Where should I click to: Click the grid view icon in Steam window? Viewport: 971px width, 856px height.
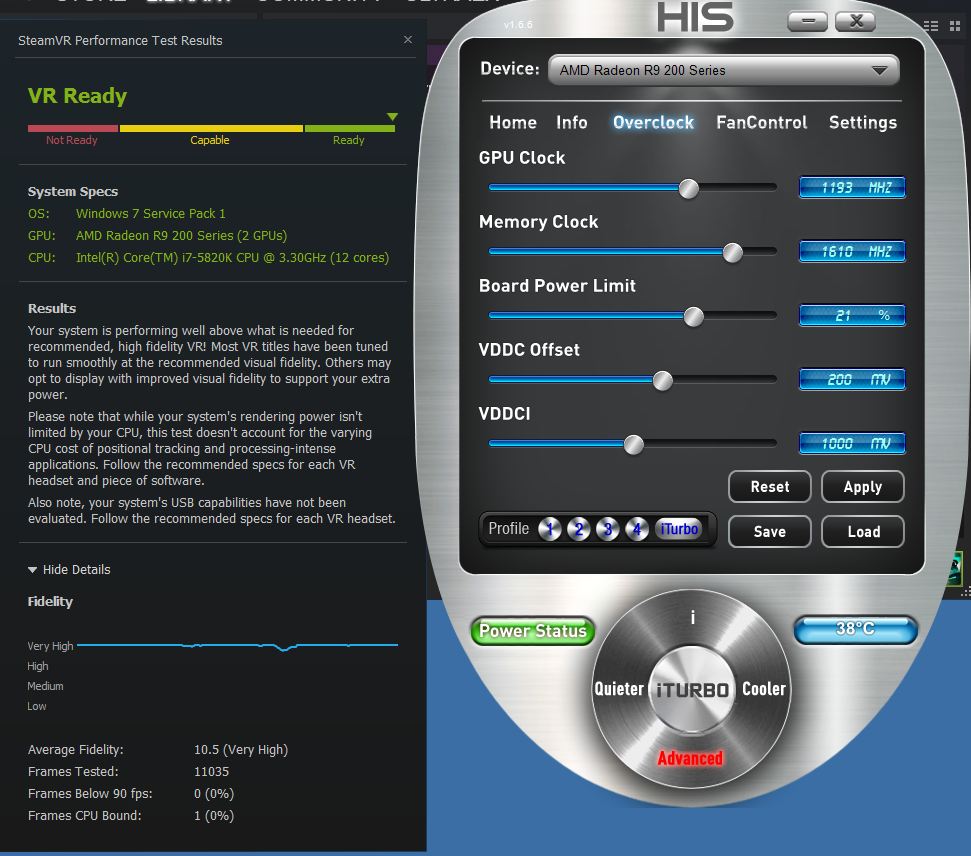tap(955, 26)
